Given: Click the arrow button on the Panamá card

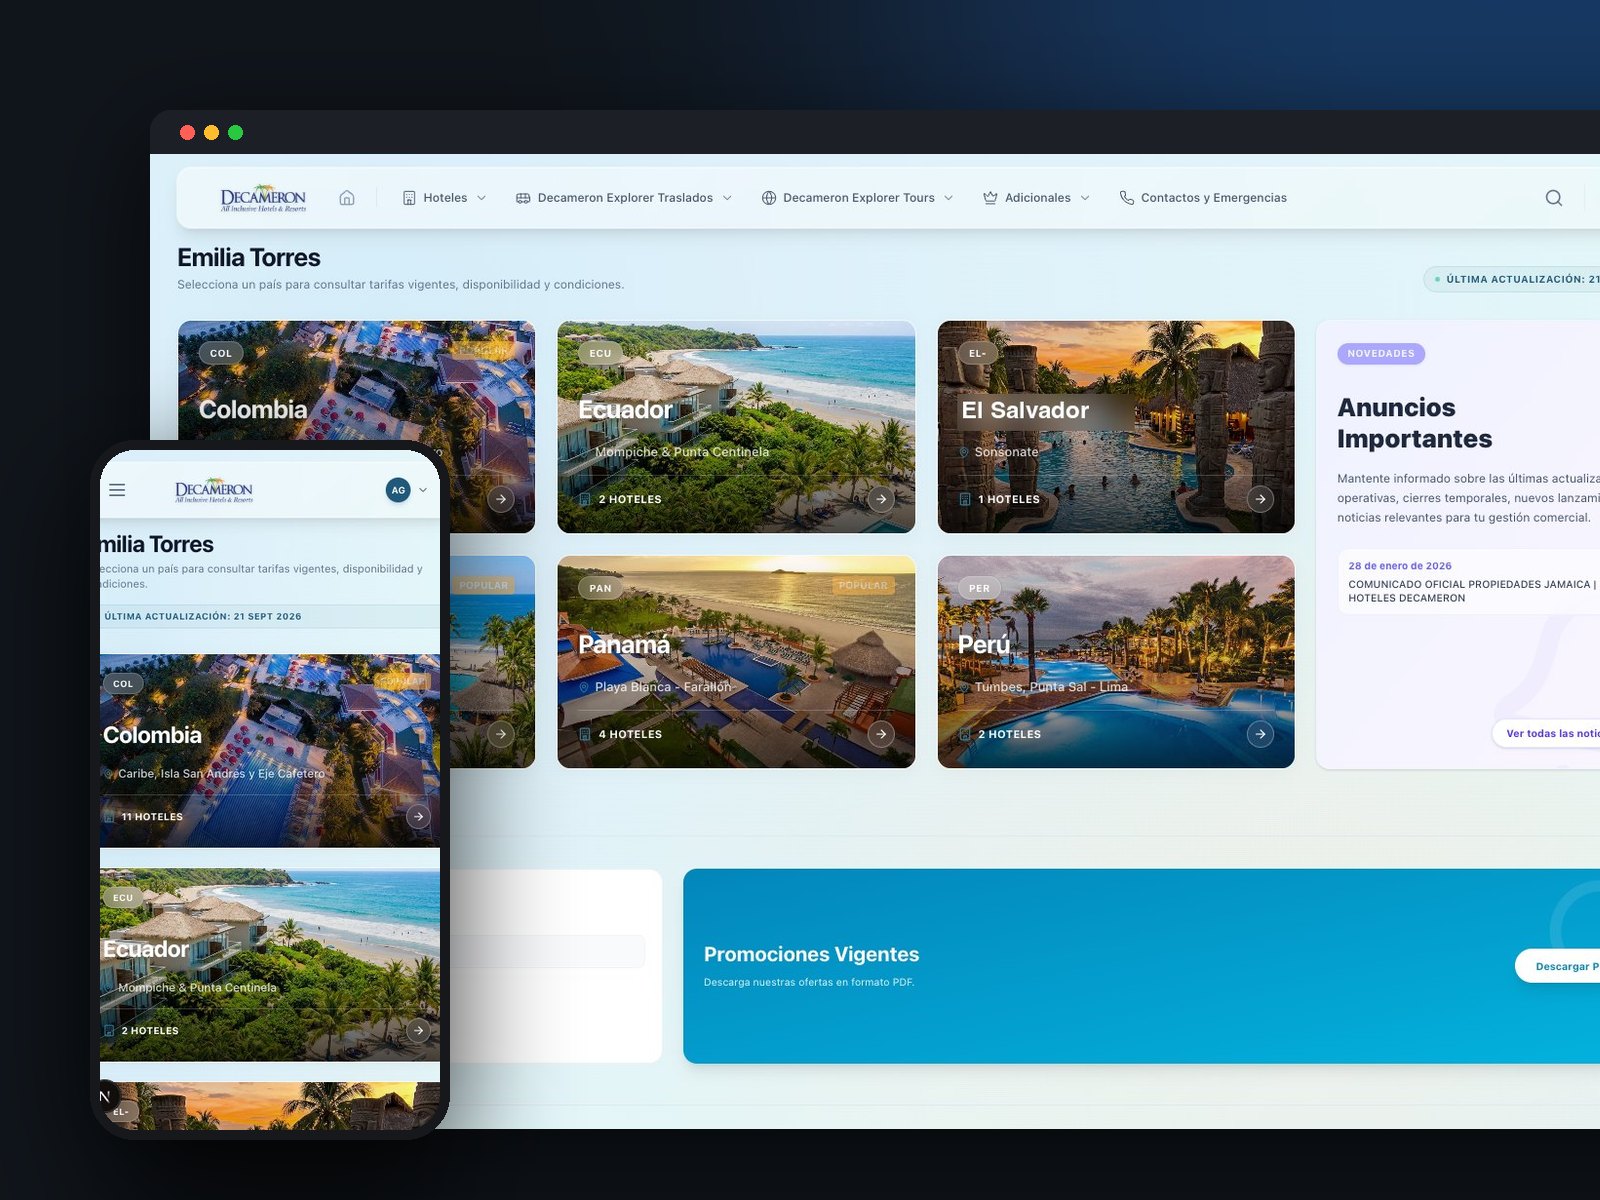Looking at the screenshot, I should pos(881,734).
